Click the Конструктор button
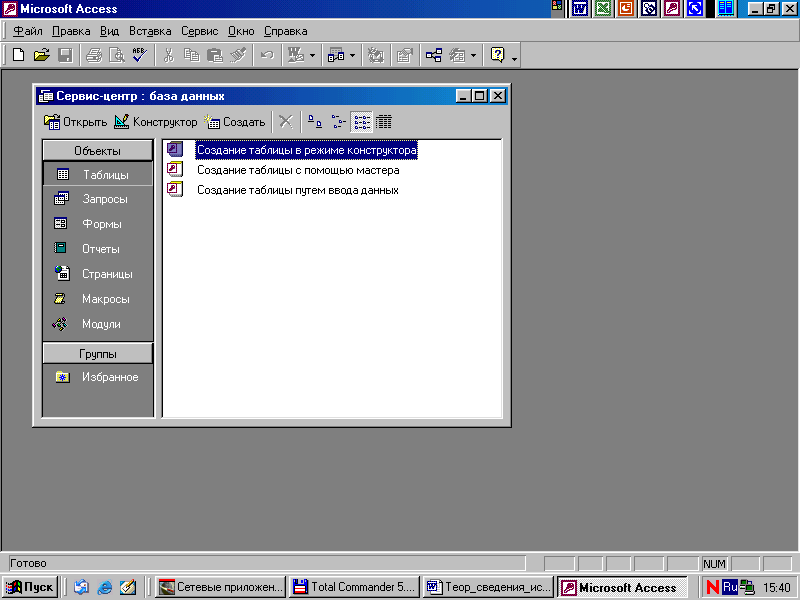 (x=156, y=122)
